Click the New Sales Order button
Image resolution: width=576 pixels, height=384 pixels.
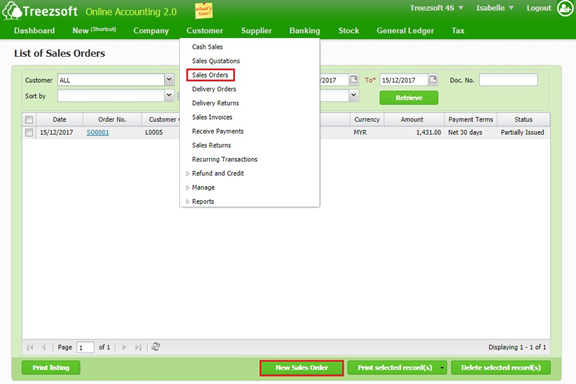click(302, 368)
